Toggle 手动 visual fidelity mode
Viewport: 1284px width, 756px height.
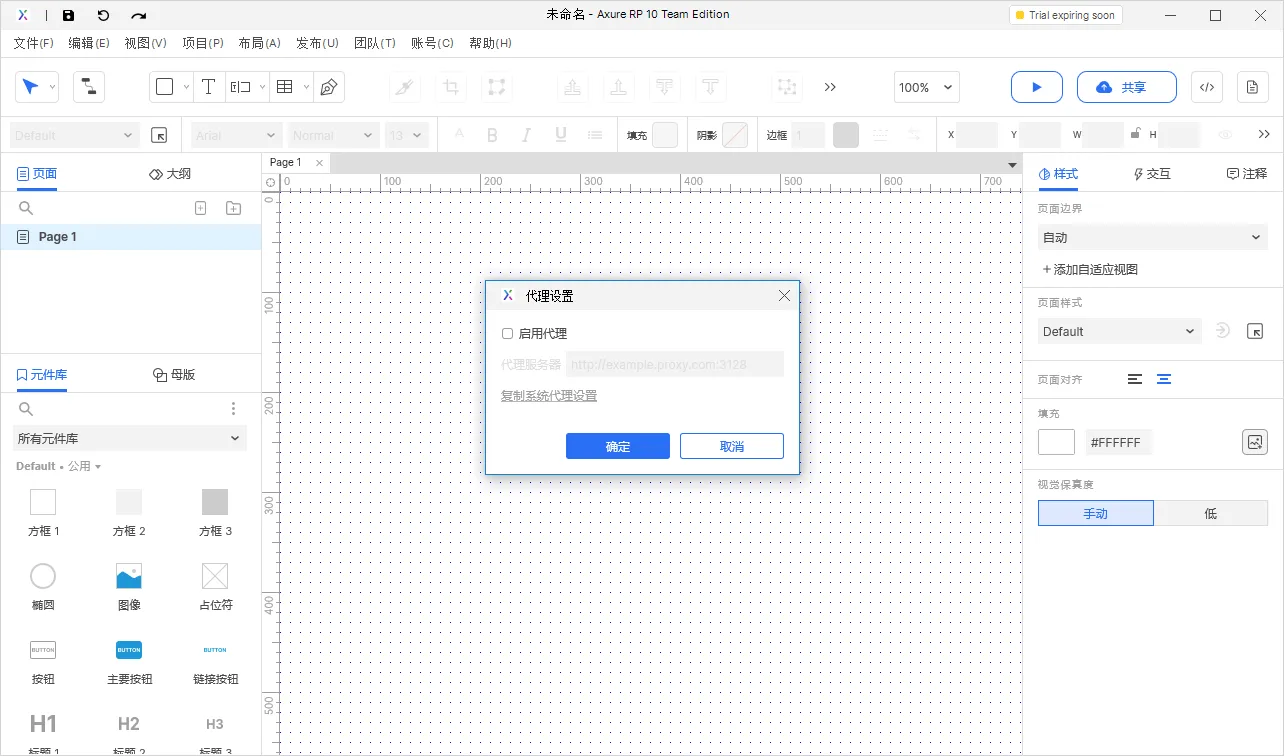1095,513
